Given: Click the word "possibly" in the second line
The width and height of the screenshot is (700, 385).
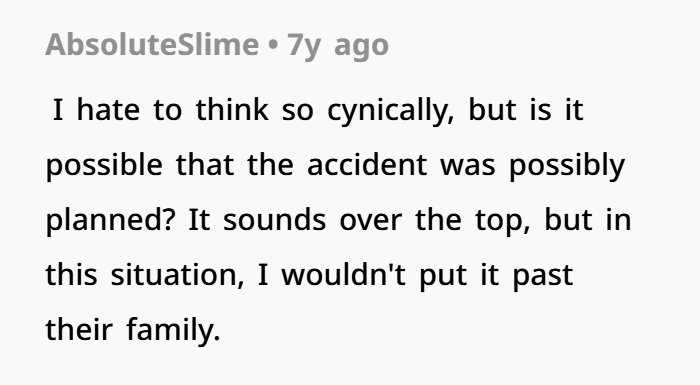Looking at the screenshot, I should click(x=567, y=166).
